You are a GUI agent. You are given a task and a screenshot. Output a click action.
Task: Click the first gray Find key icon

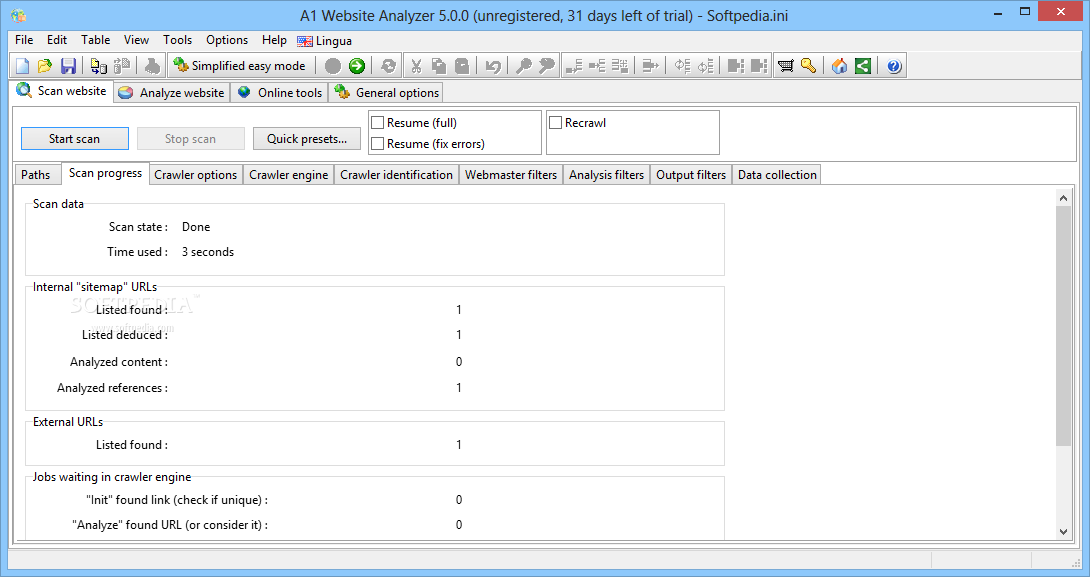coord(523,66)
